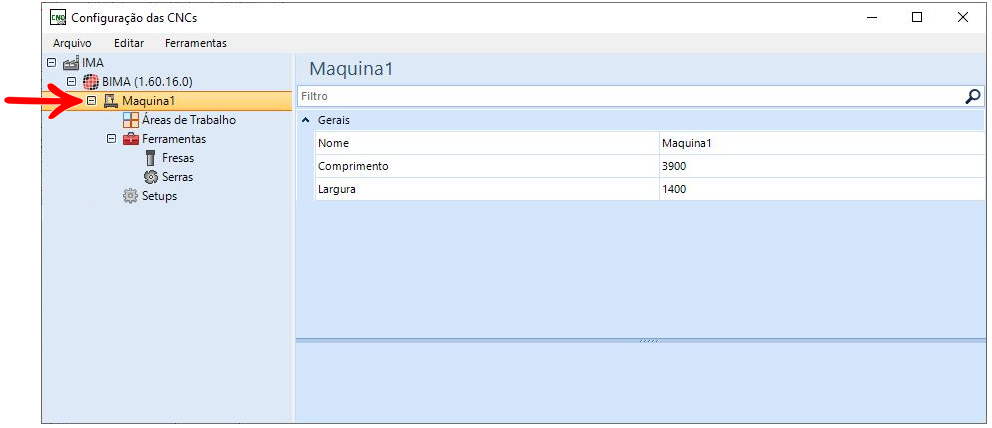This screenshot has height=428, width=992.
Task: Click the IMA factory icon in tree
Action: tap(71, 63)
